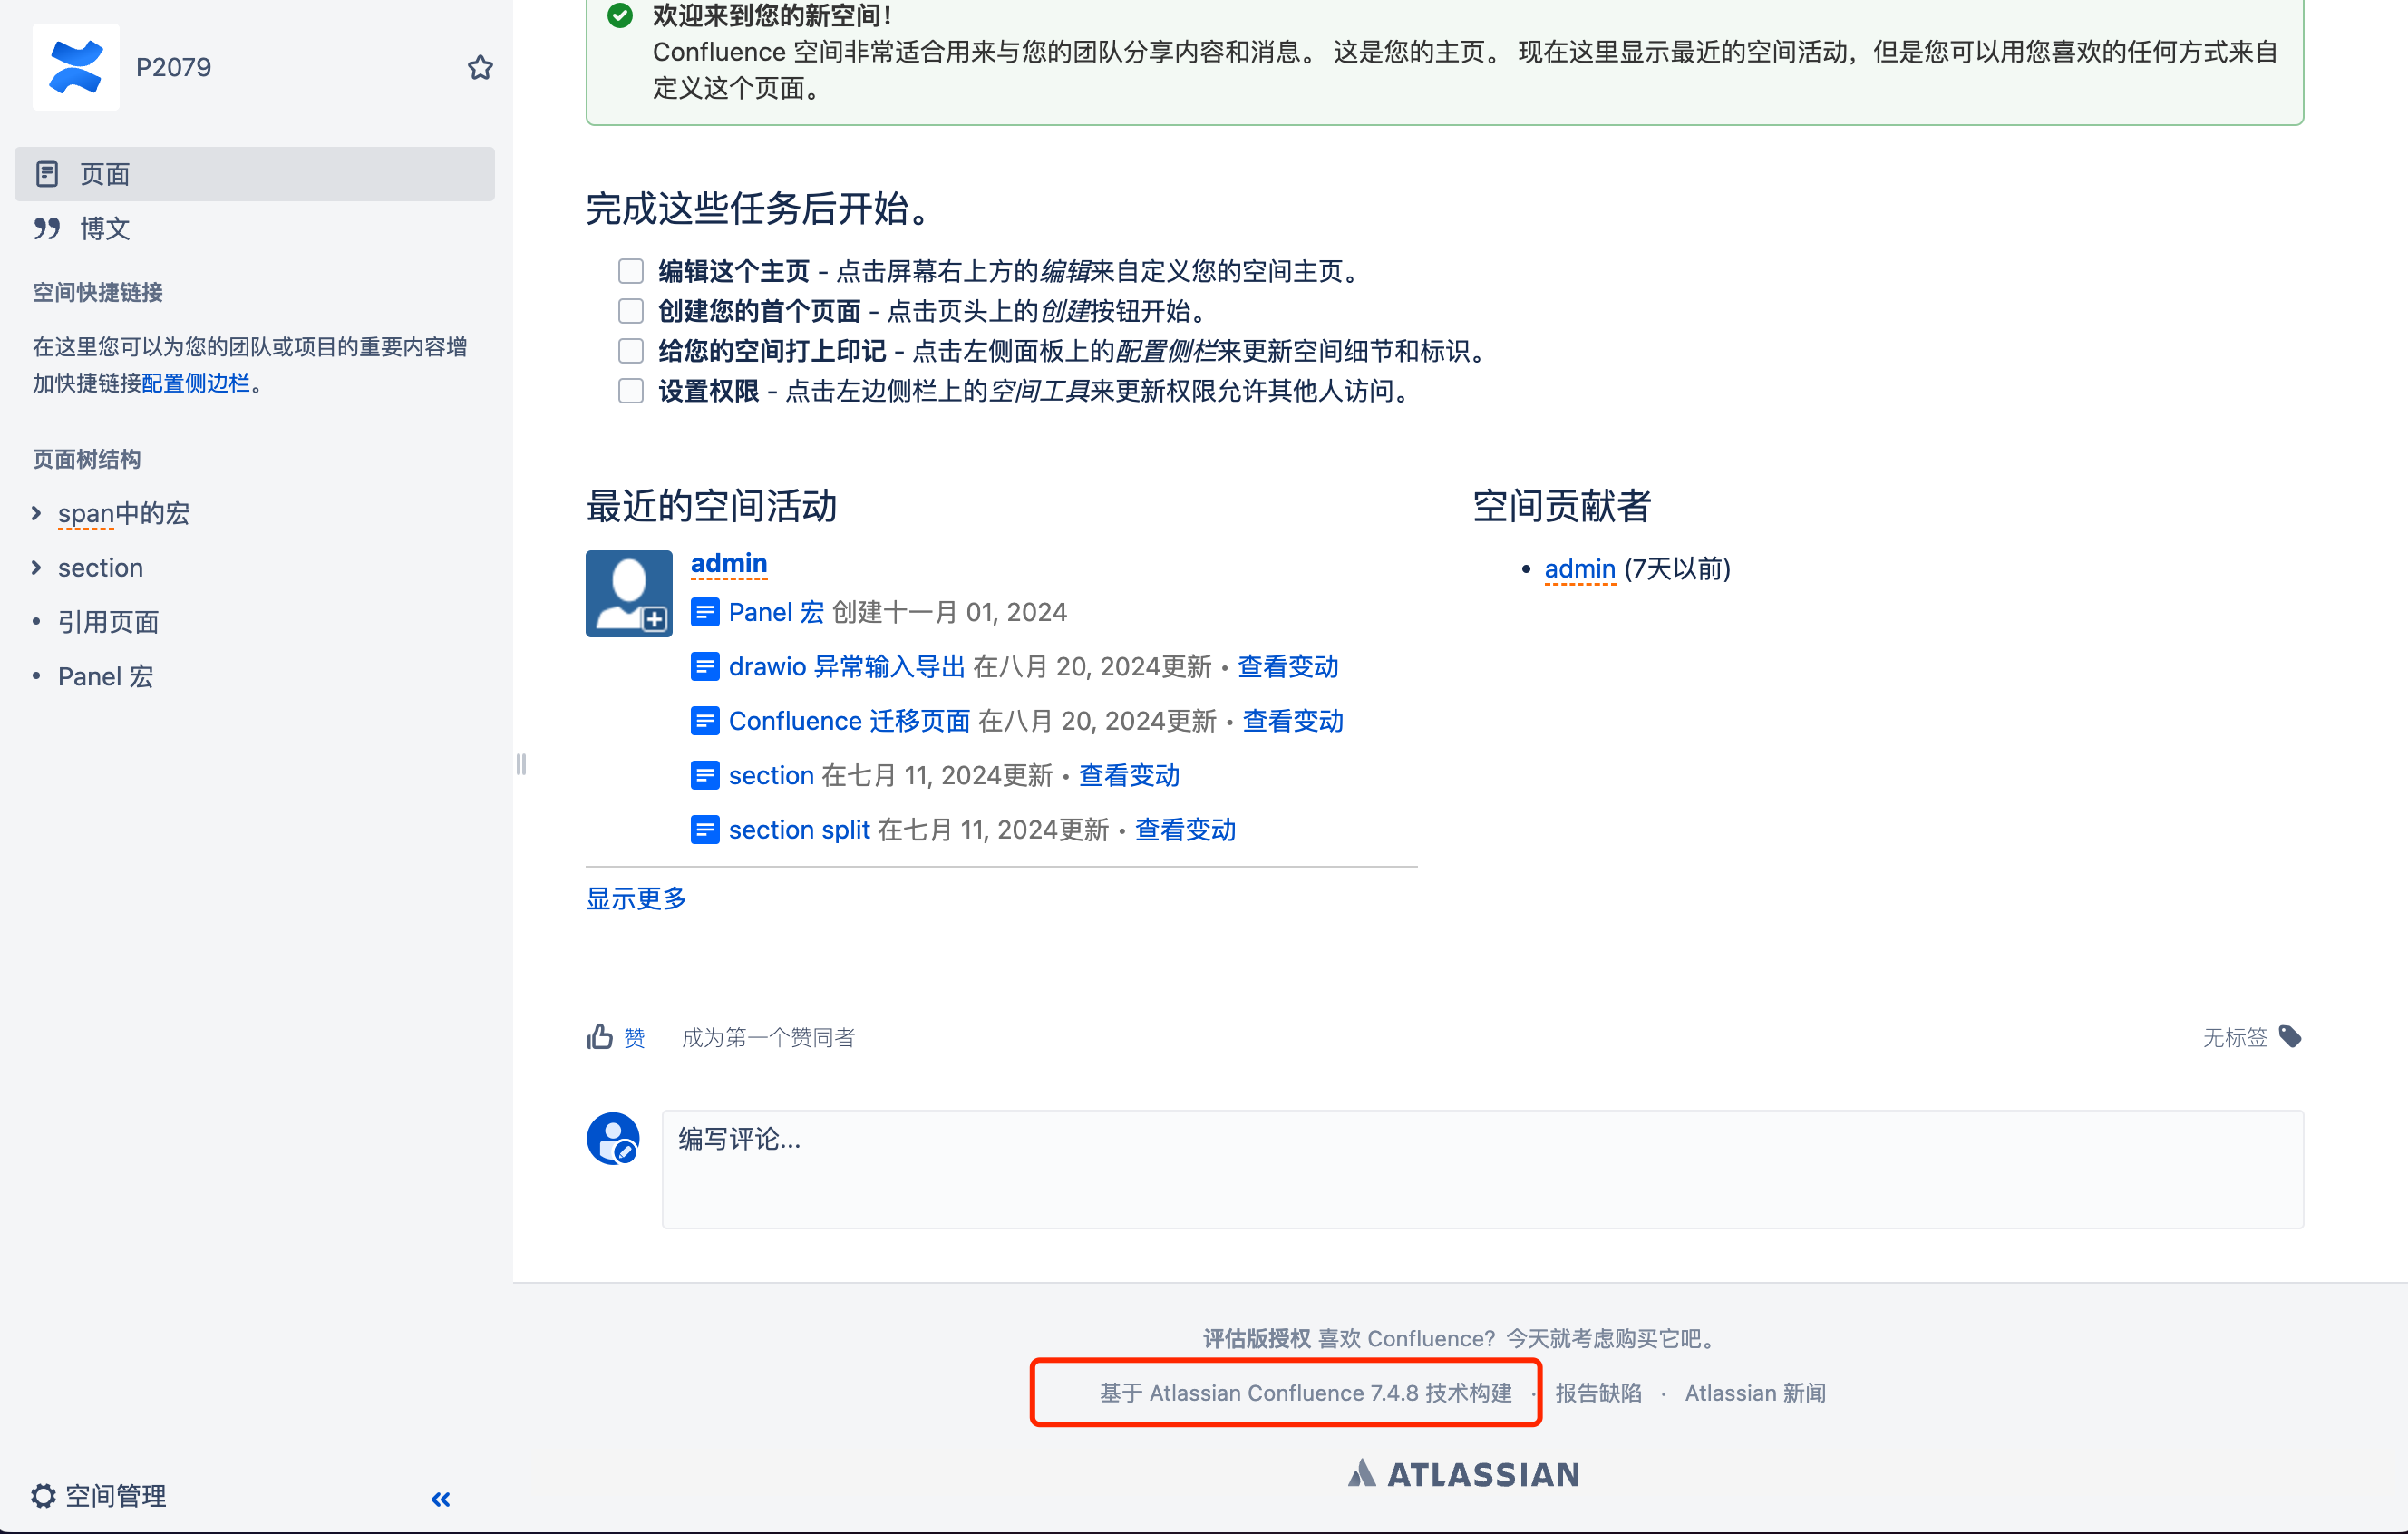Click page icon beside section split entry
The width and height of the screenshot is (2408, 1534).
pyautogui.click(x=705, y=830)
